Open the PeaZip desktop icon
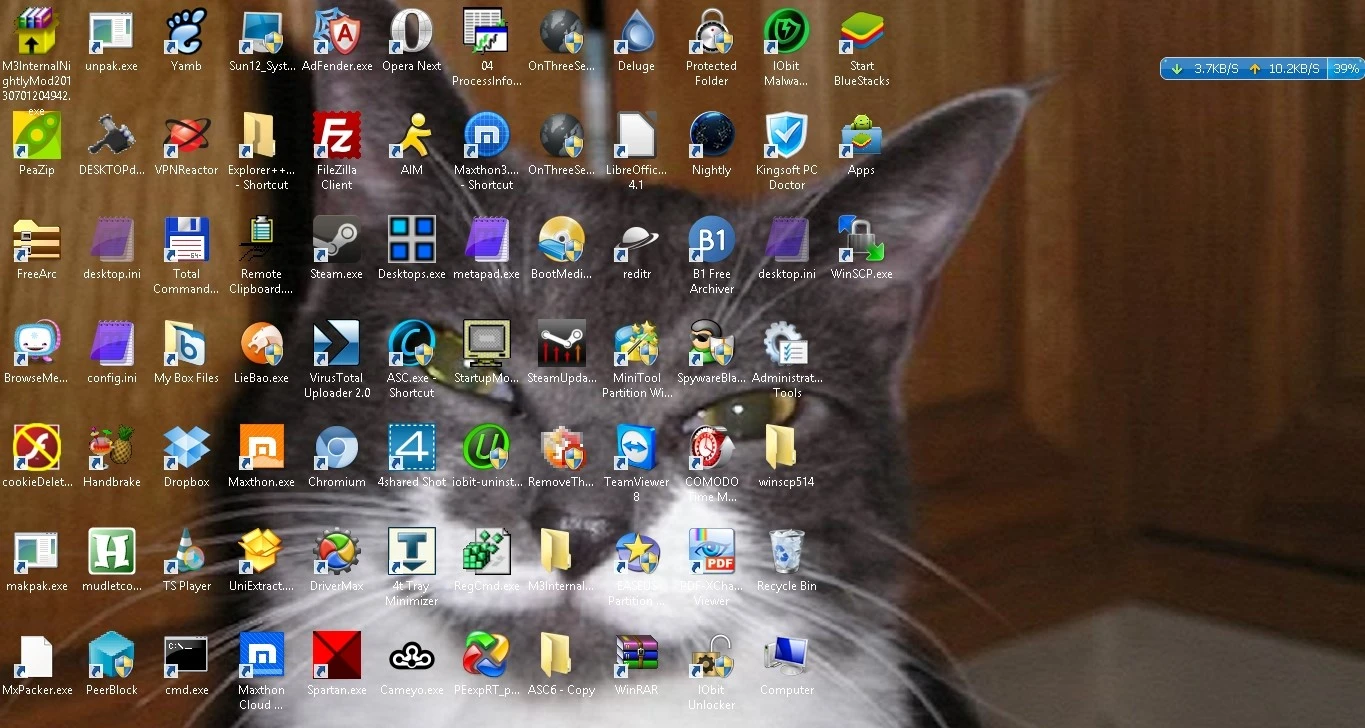The width and height of the screenshot is (1365, 728). (37, 135)
